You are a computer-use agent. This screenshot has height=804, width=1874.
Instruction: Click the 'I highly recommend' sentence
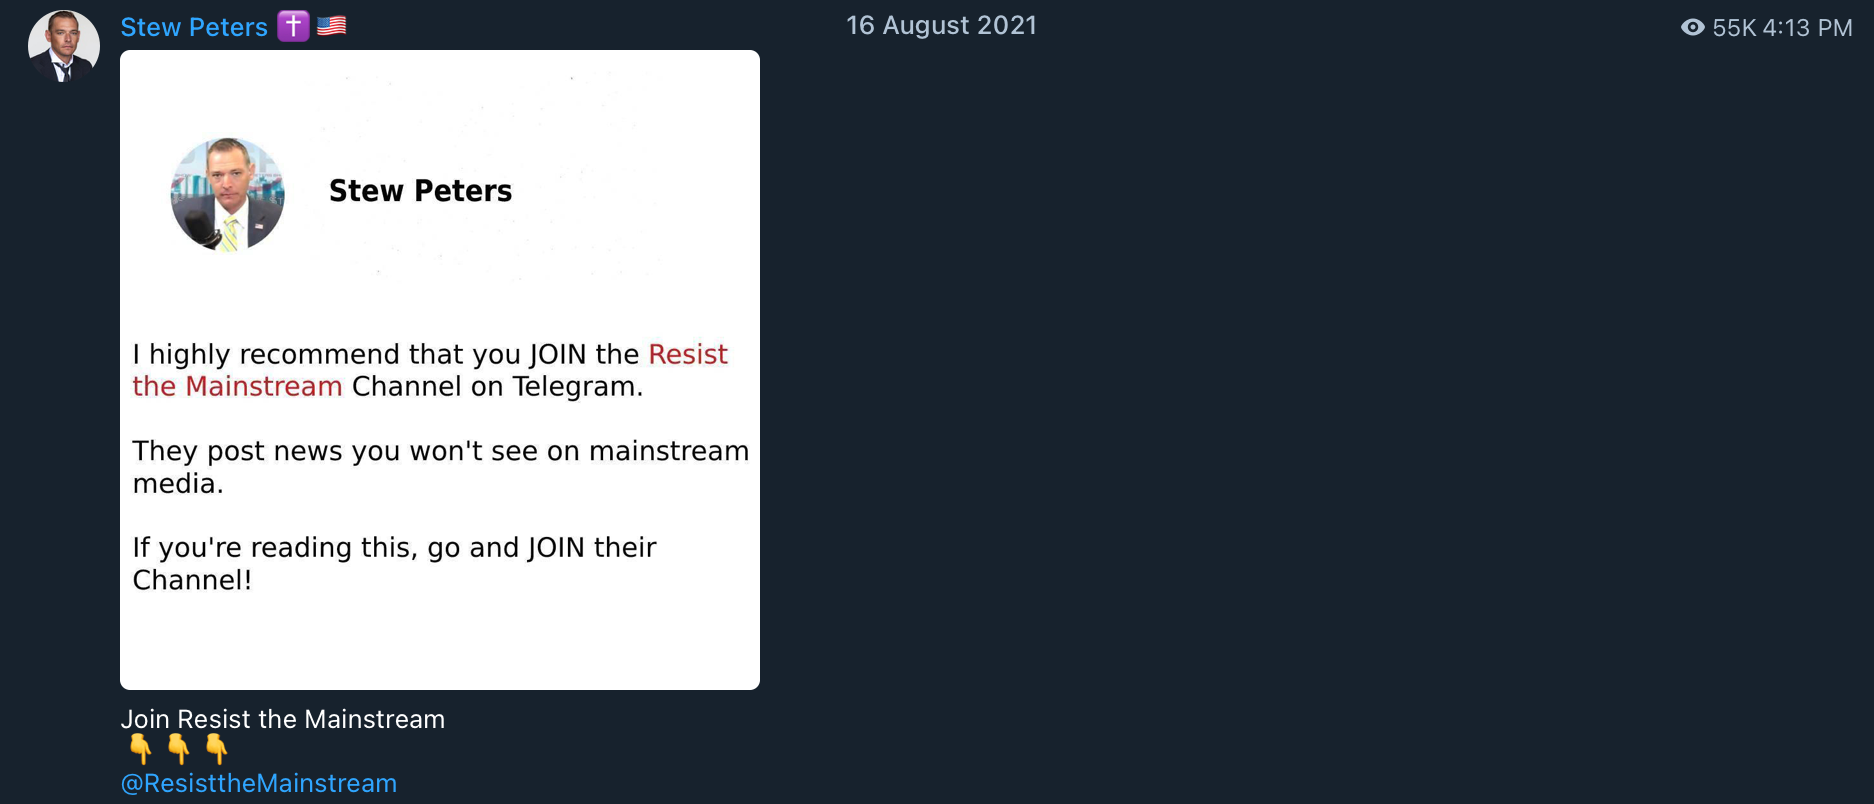click(430, 370)
